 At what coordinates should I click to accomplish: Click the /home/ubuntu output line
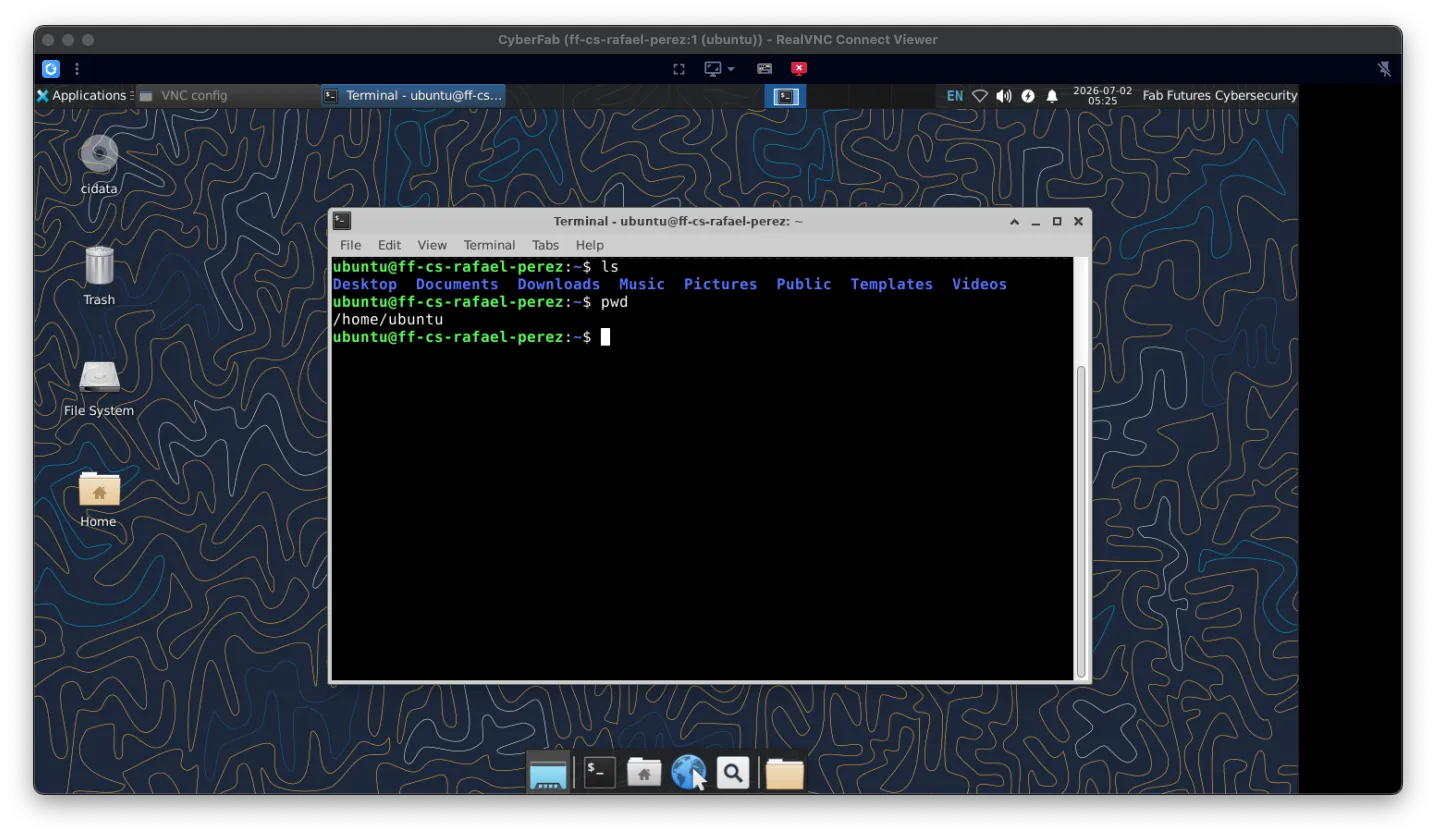[x=388, y=319]
